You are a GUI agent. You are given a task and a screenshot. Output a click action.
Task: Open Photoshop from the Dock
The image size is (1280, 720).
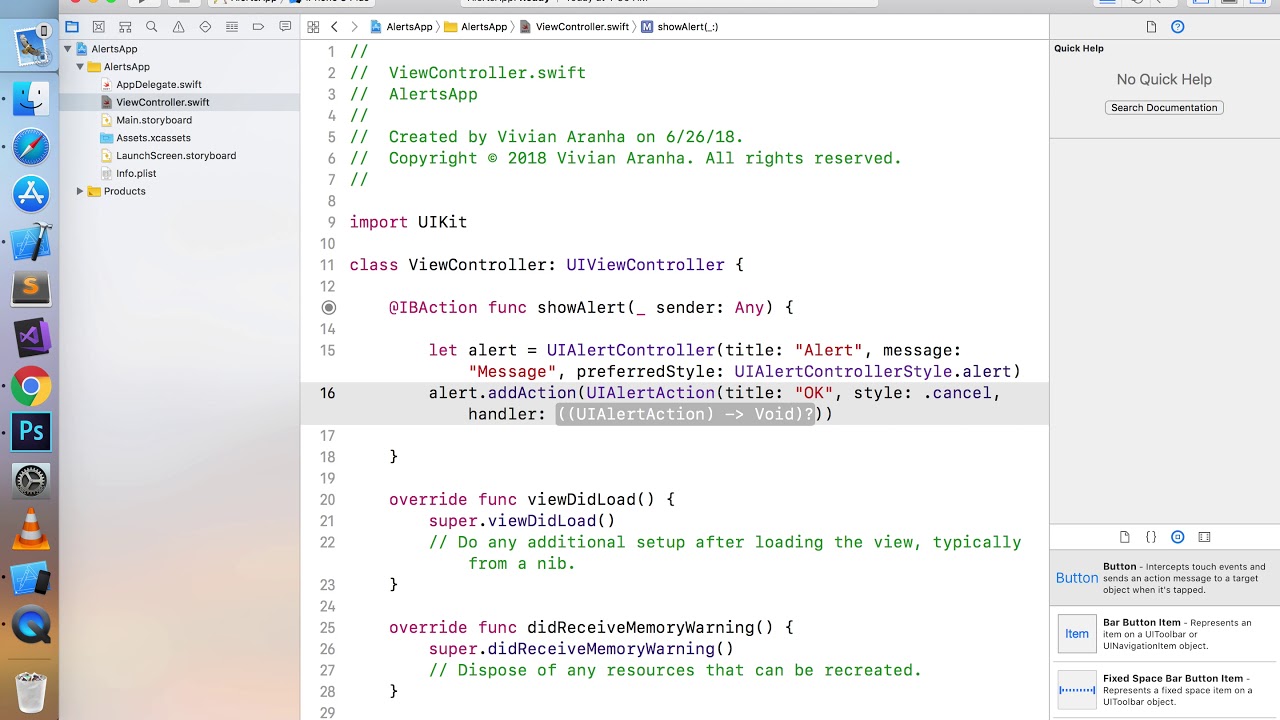31,433
